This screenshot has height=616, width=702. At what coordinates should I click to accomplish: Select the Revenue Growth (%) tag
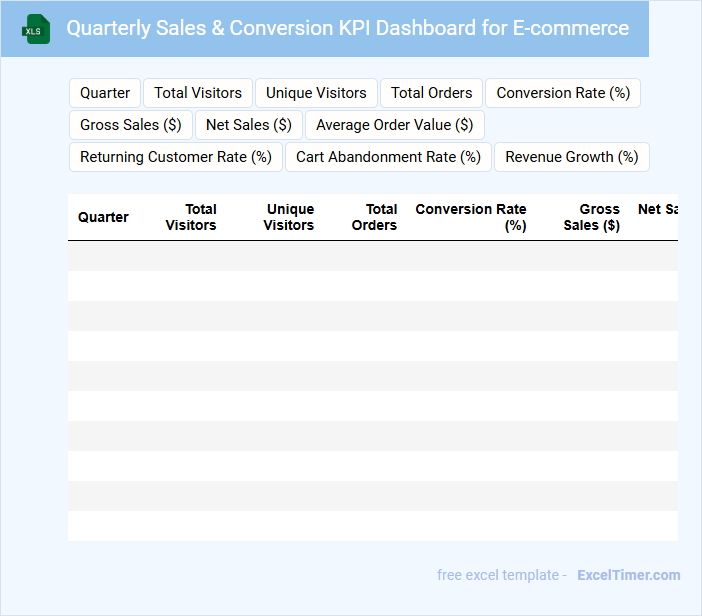coord(572,157)
